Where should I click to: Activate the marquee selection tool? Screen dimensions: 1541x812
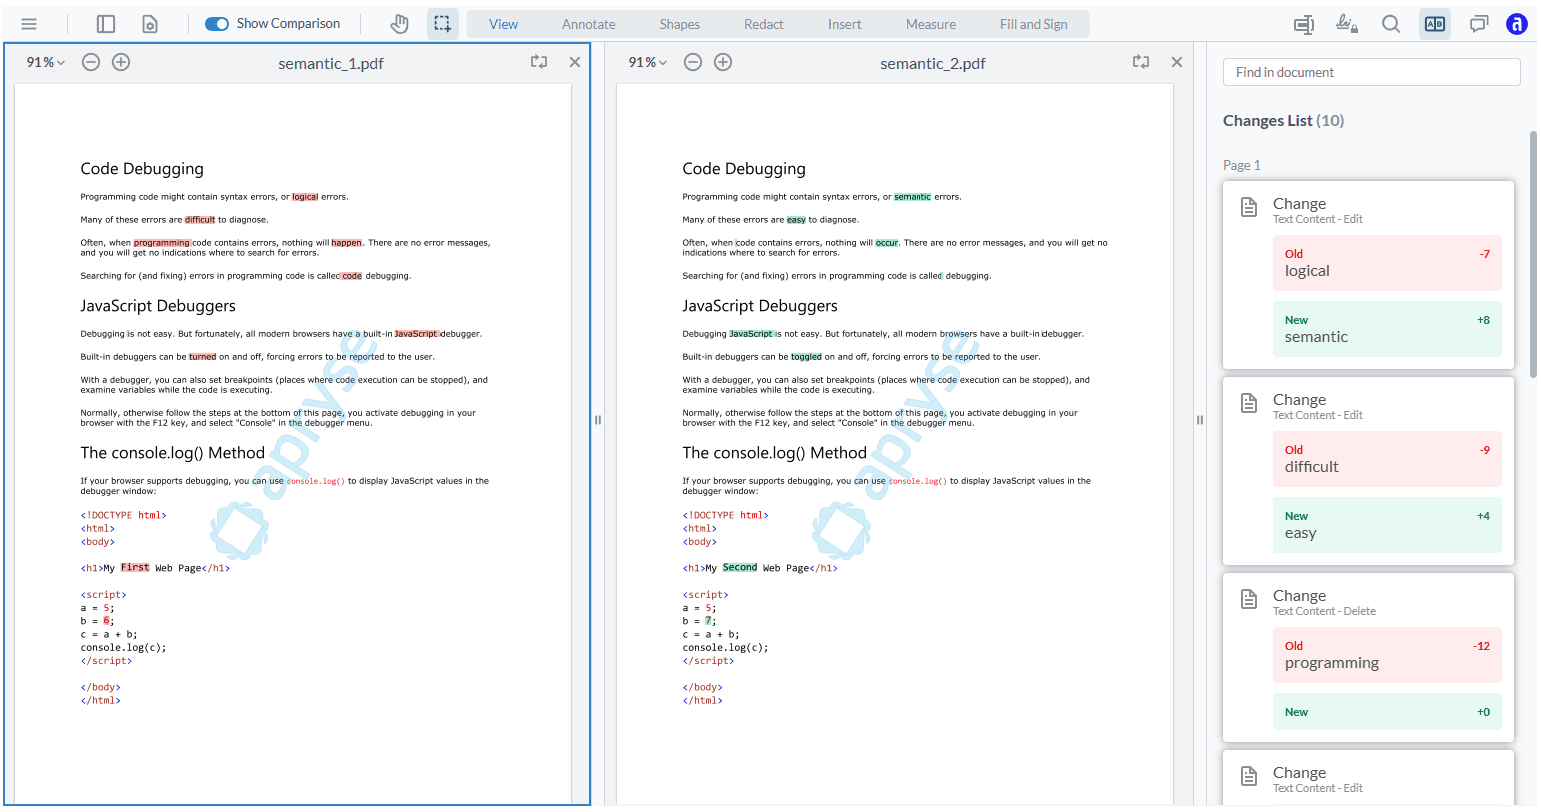point(442,24)
